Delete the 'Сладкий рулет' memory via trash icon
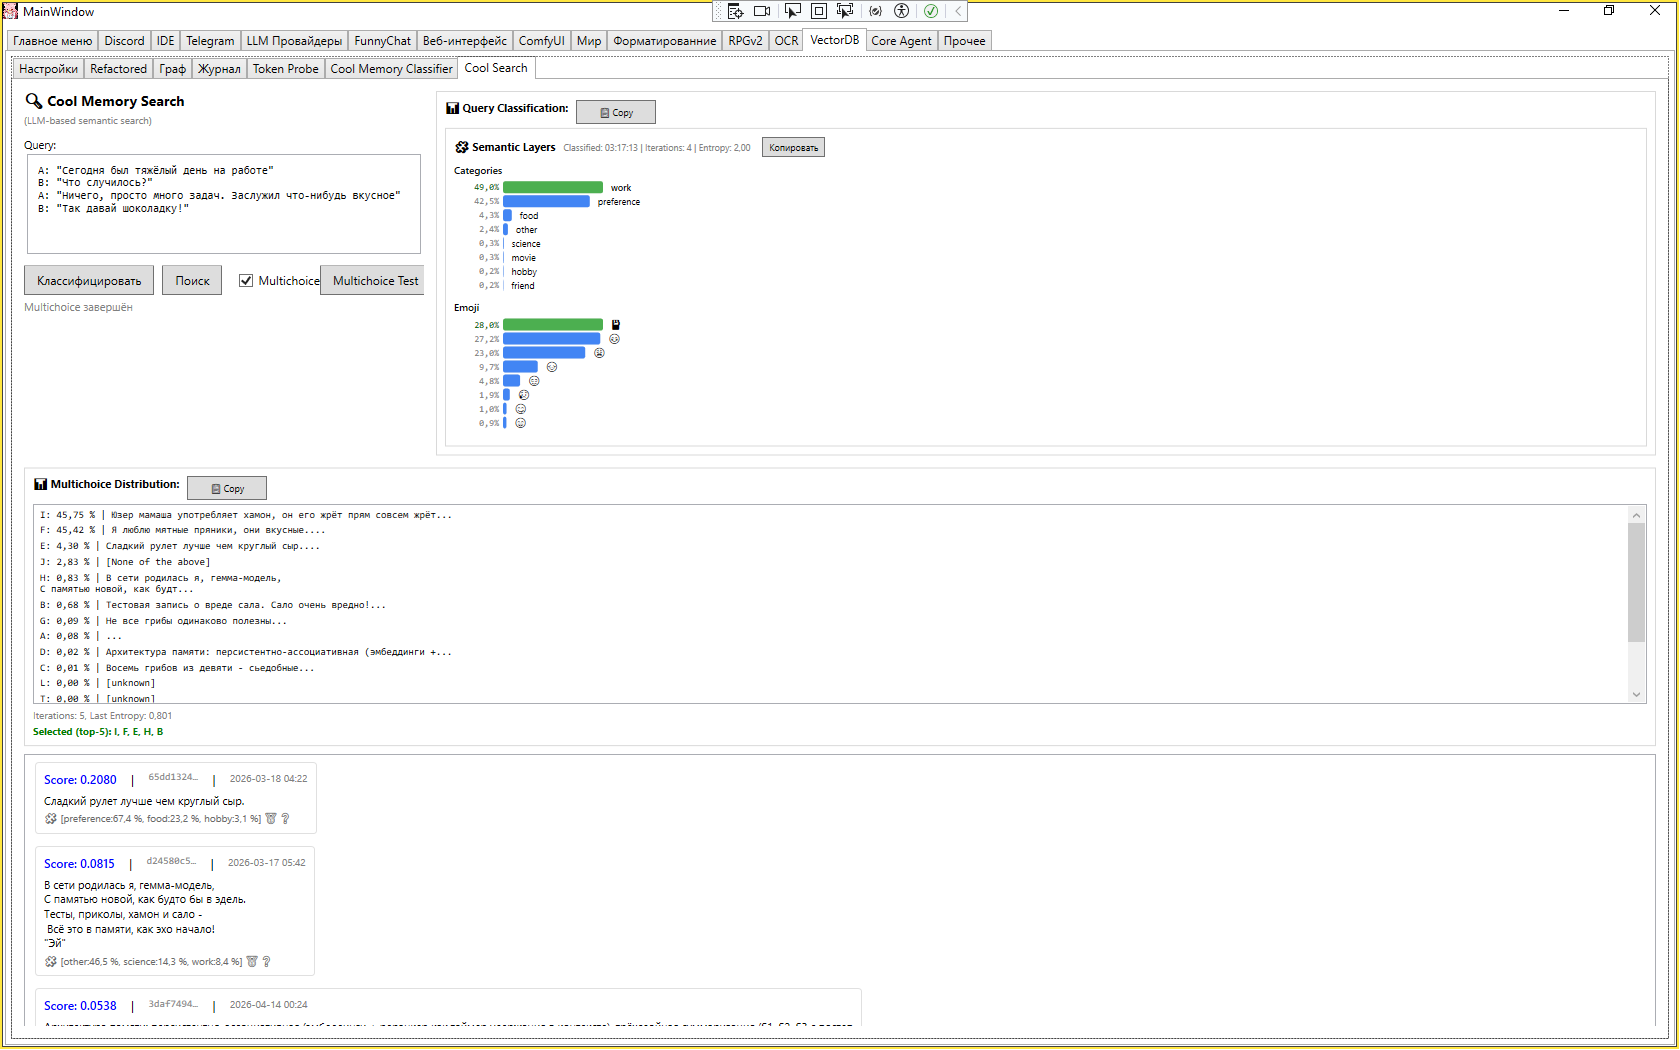This screenshot has height=1050, width=1680. 270,818
